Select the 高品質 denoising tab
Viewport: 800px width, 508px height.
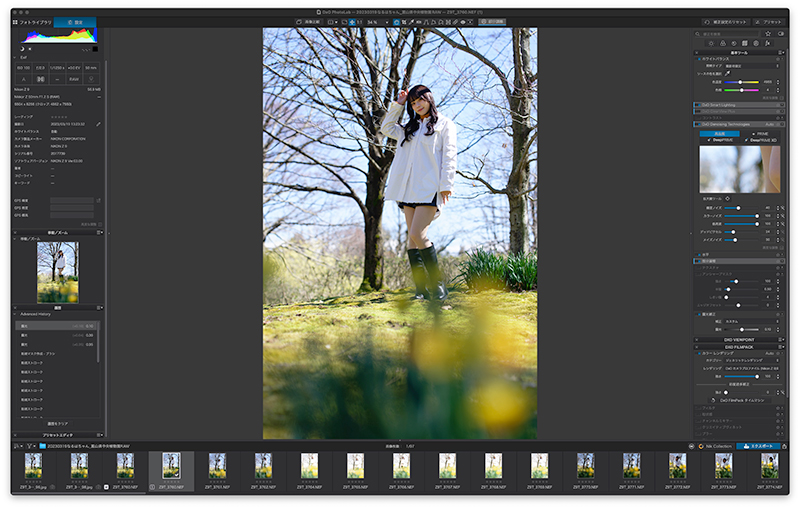[x=720, y=134]
